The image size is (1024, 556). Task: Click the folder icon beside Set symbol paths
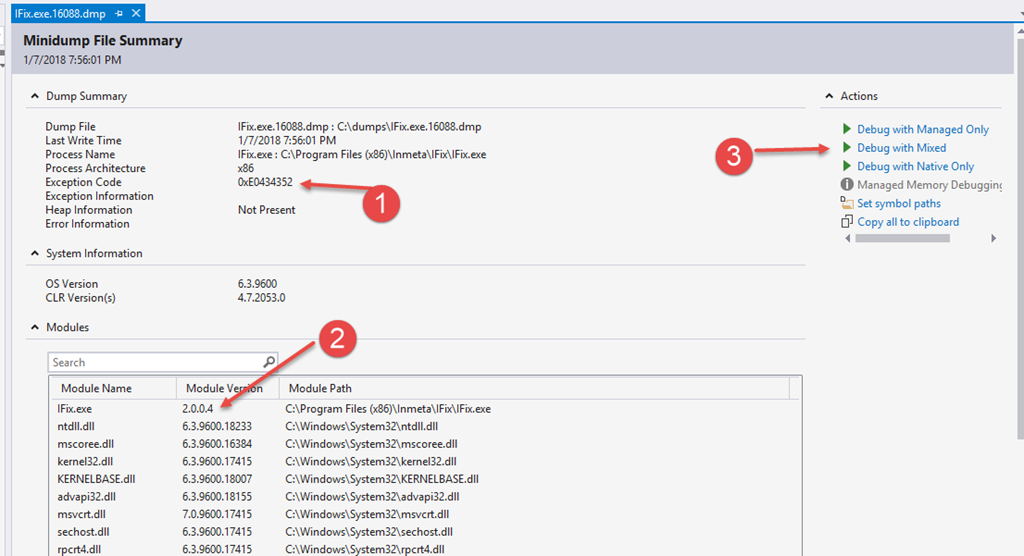[x=847, y=203]
